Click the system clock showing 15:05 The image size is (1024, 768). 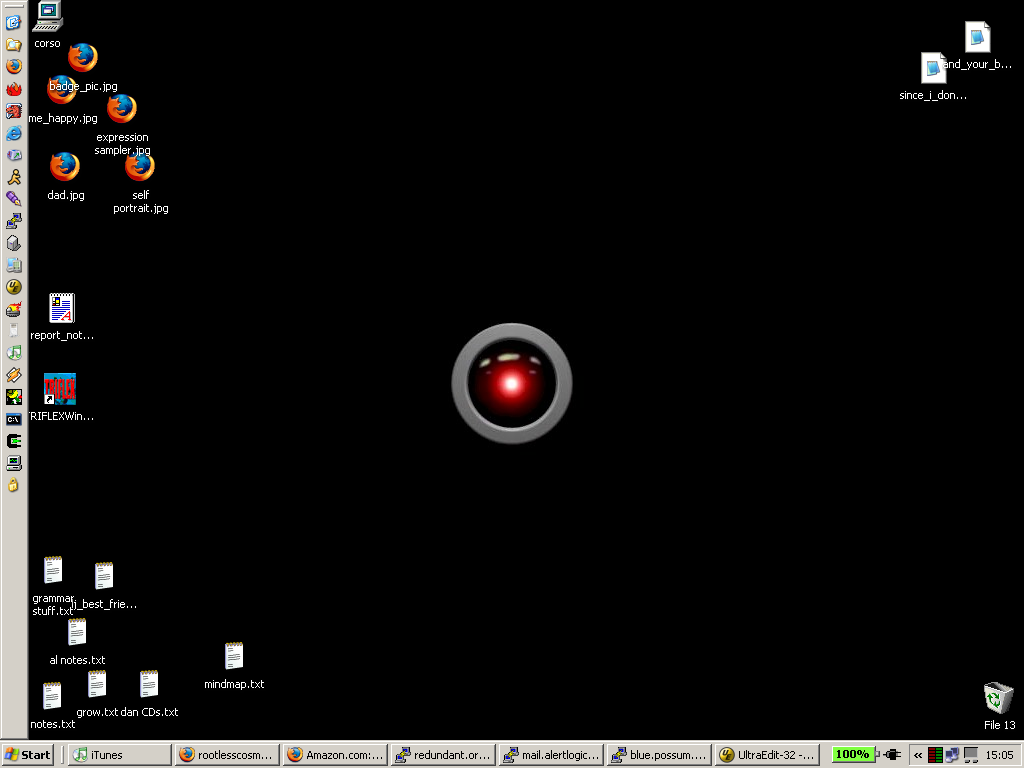(999, 755)
